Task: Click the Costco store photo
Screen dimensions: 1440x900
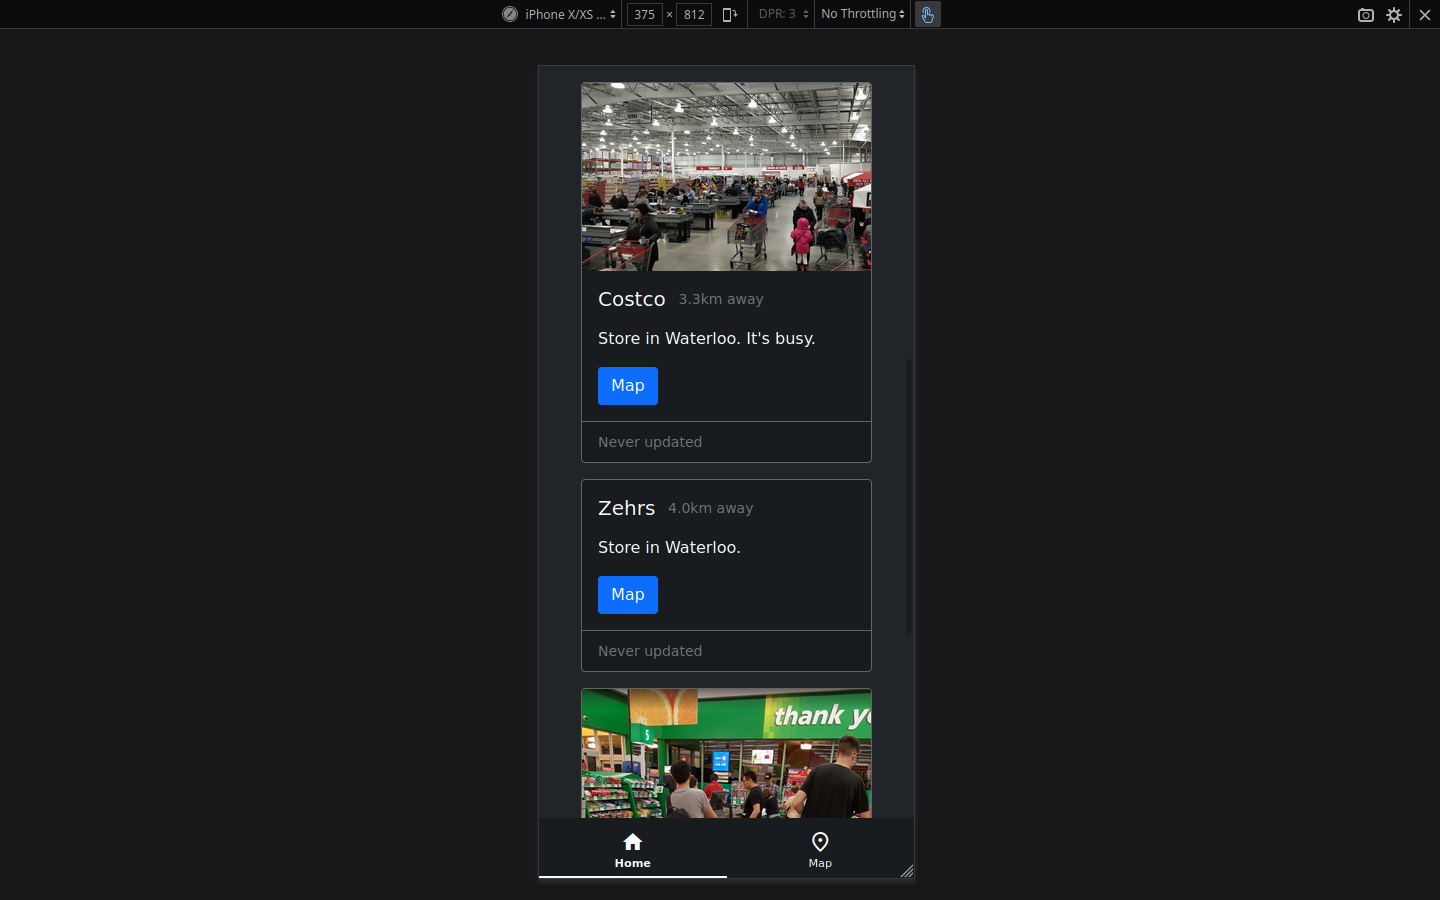Action: tap(726, 177)
